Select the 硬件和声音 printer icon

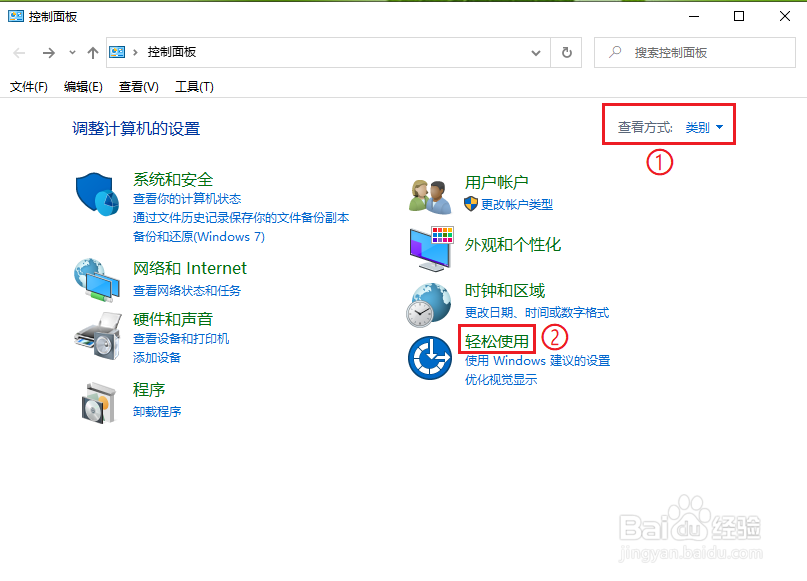pyautogui.click(x=95, y=334)
